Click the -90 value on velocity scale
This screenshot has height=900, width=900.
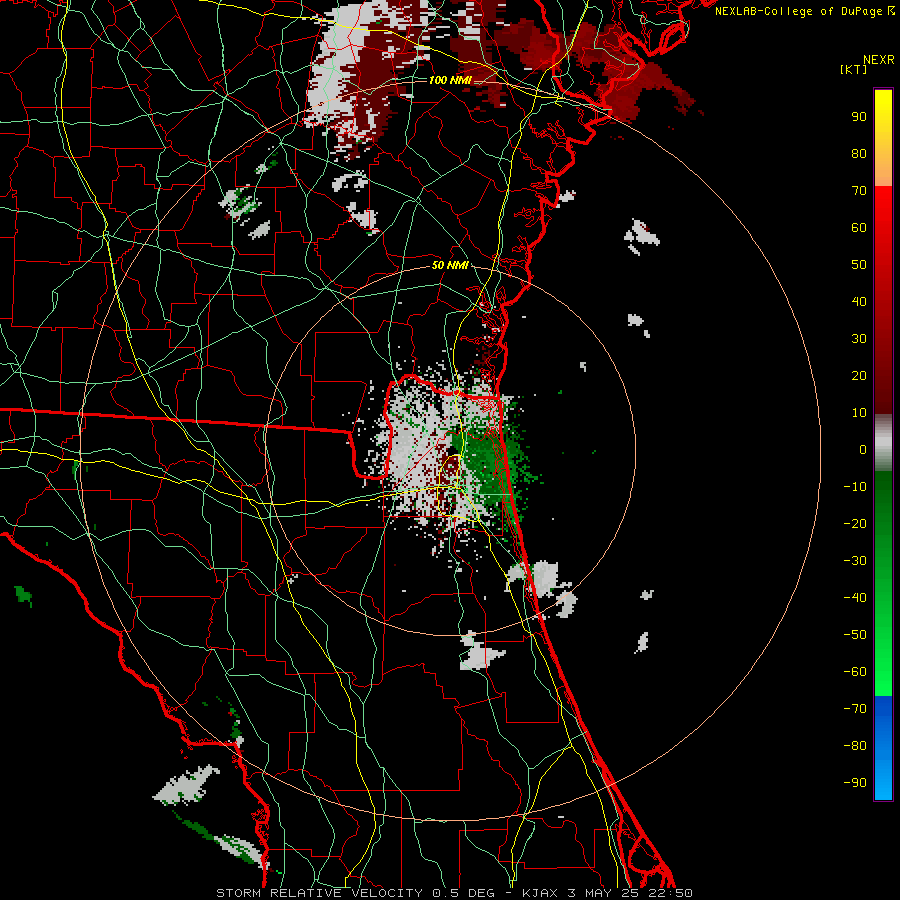tap(855, 783)
